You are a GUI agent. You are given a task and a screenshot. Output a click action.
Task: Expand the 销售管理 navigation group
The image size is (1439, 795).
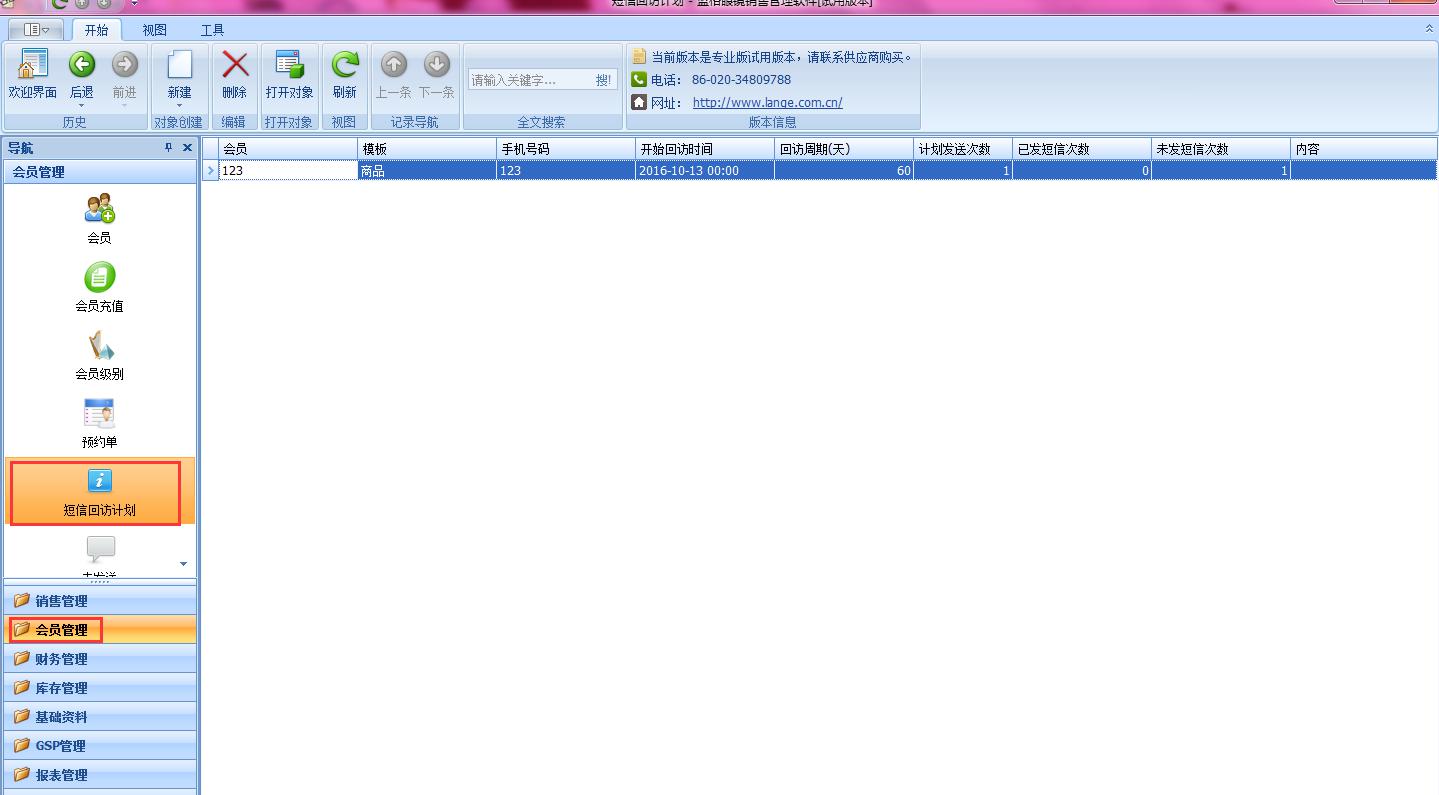pyautogui.click(x=61, y=601)
